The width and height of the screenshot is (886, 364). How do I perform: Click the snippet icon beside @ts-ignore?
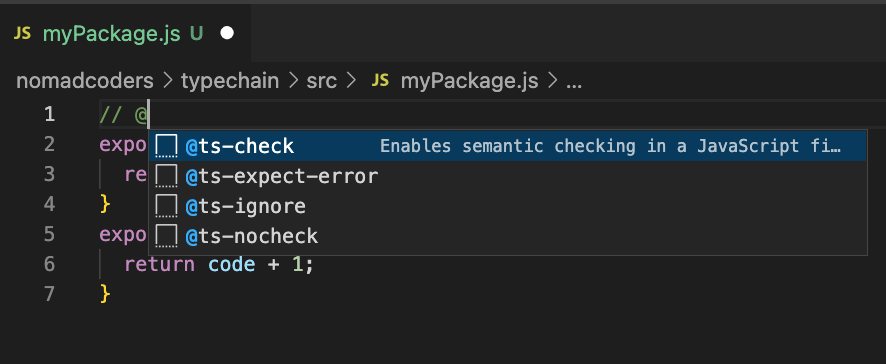pyautogui.click(x=167, y=206)
